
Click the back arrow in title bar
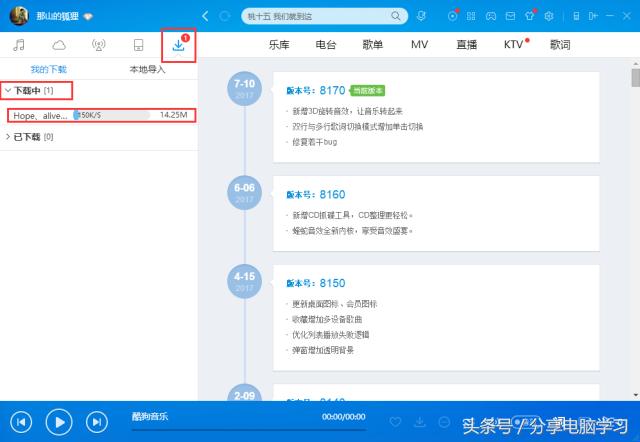(205, 16)
